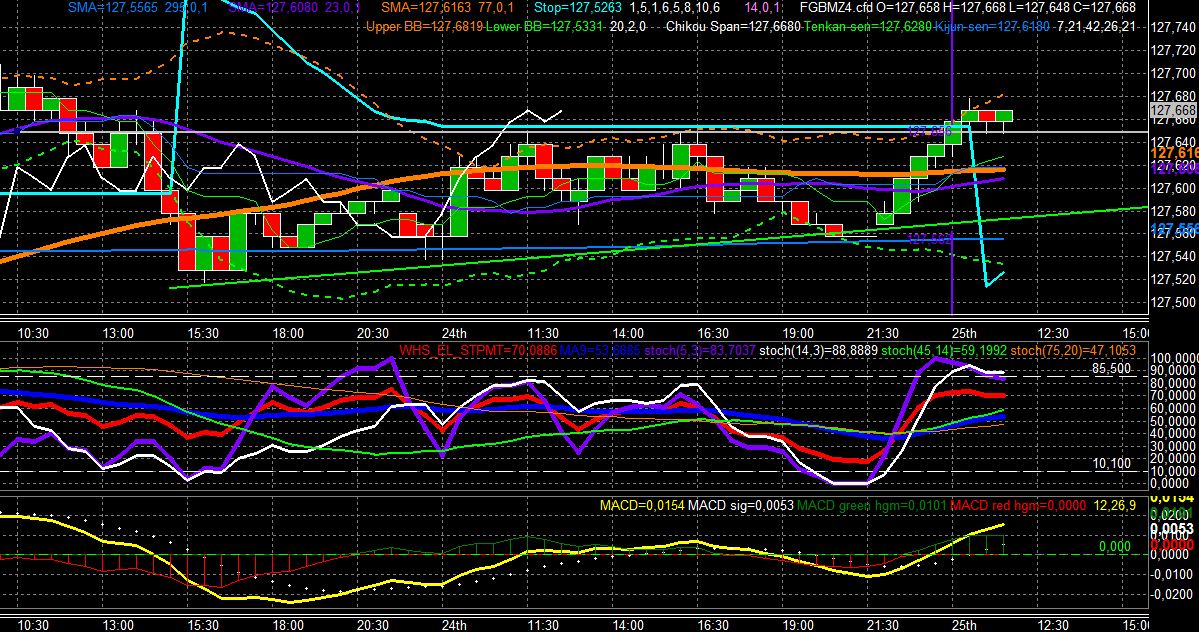1199x632 pixels.
Task: Click '24th' on the bottom time axis
Action: click(454, 625)
